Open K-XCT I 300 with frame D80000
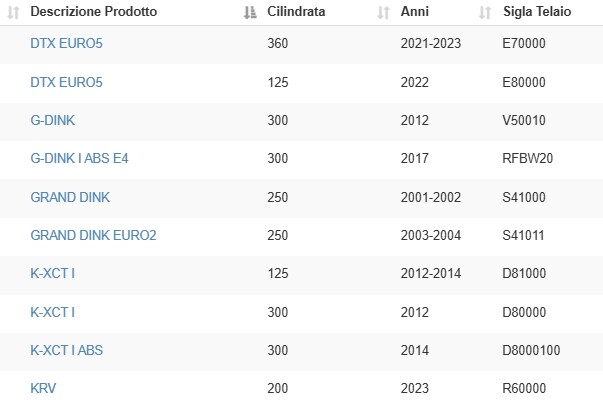Screen dimensions: 603x405 coord(53,312)
